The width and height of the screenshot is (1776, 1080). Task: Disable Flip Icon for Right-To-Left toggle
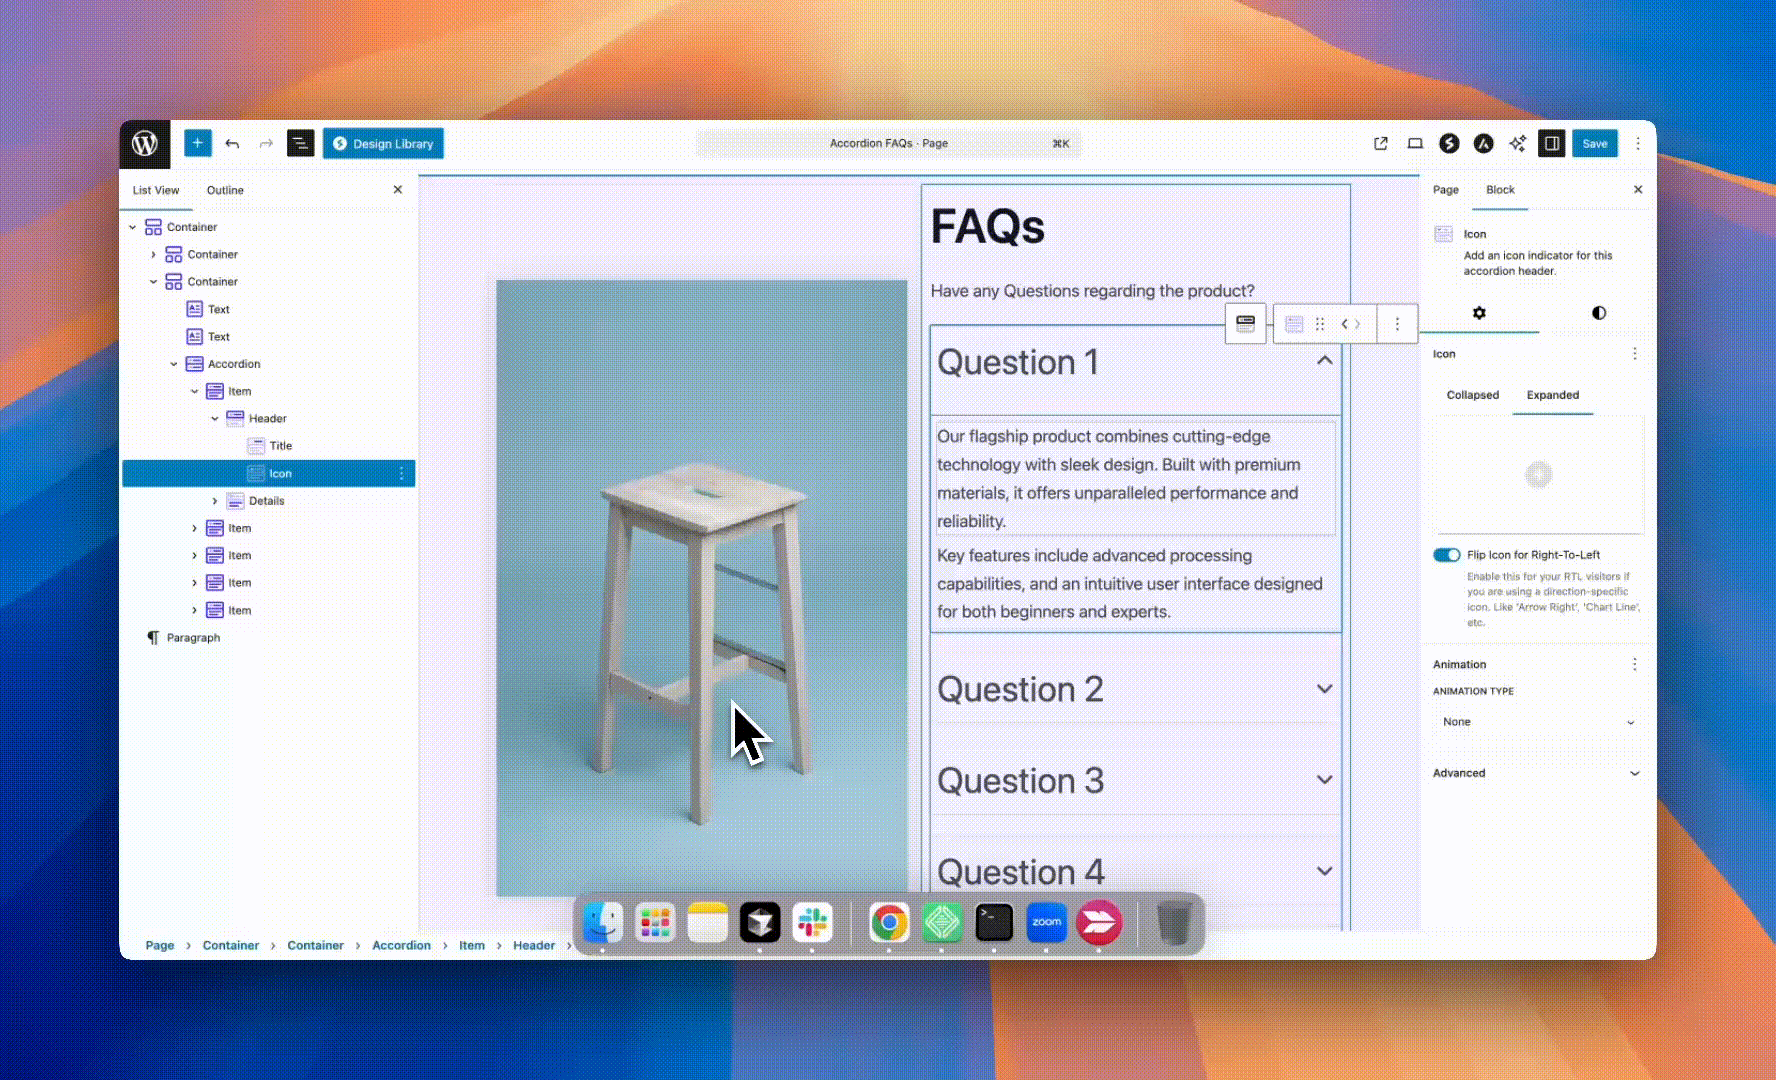[1446, 555]
